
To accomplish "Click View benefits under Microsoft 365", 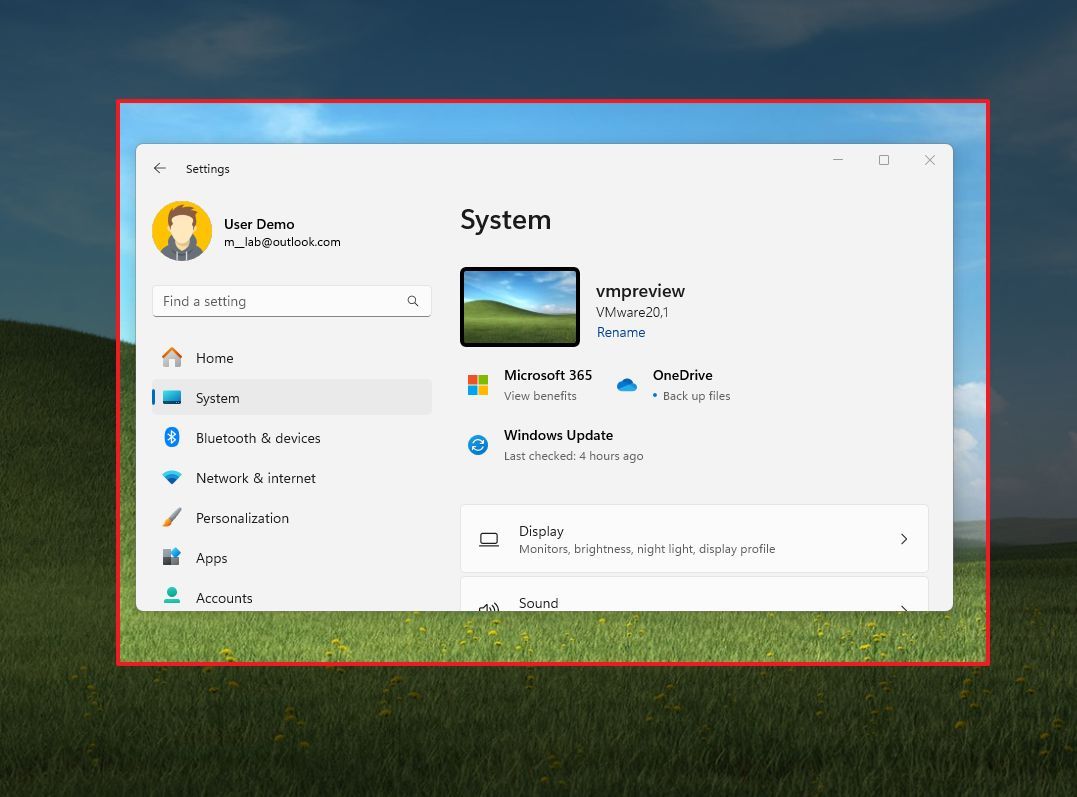I will 540,395.
